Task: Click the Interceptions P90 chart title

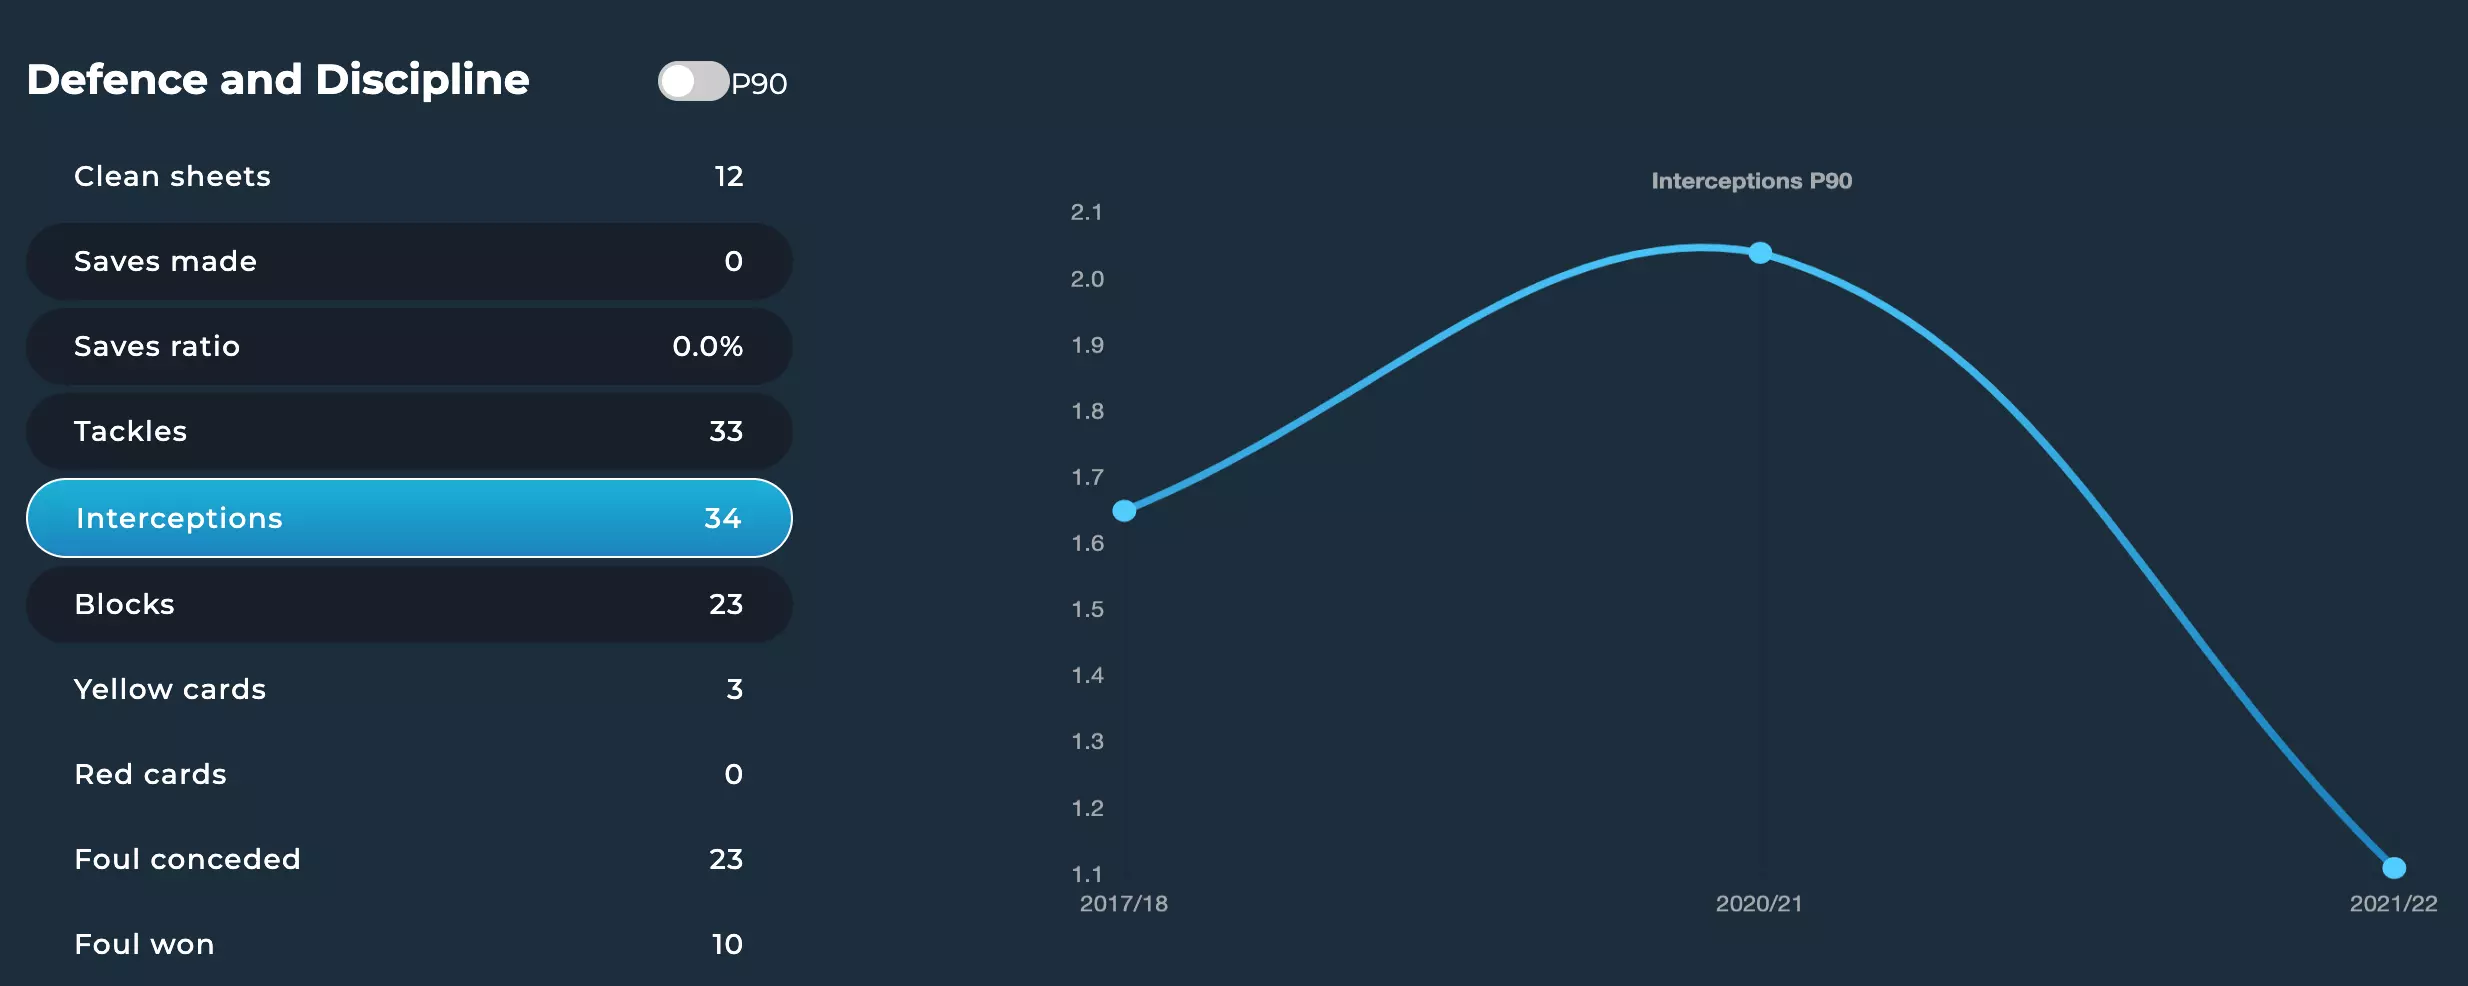Action: [x=1751, y=181]
